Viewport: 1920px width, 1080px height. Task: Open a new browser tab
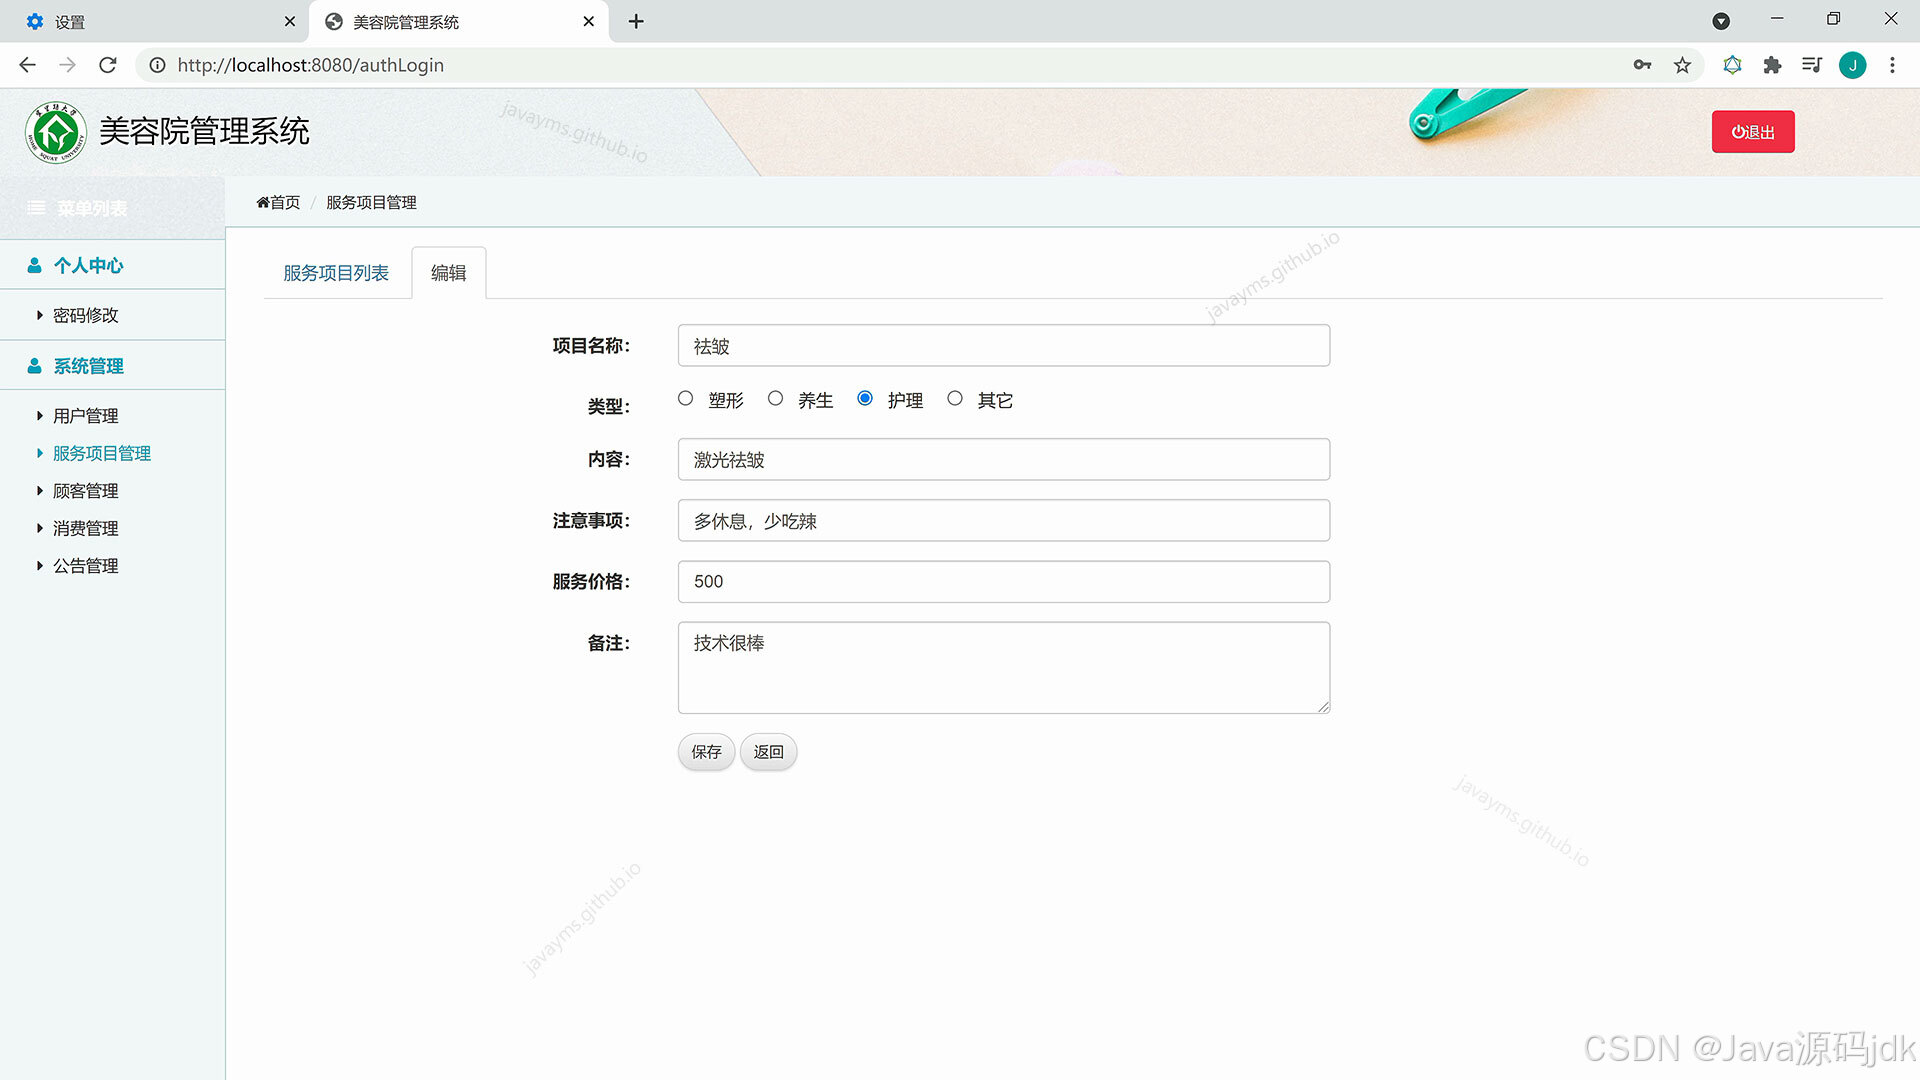(636, 21)
